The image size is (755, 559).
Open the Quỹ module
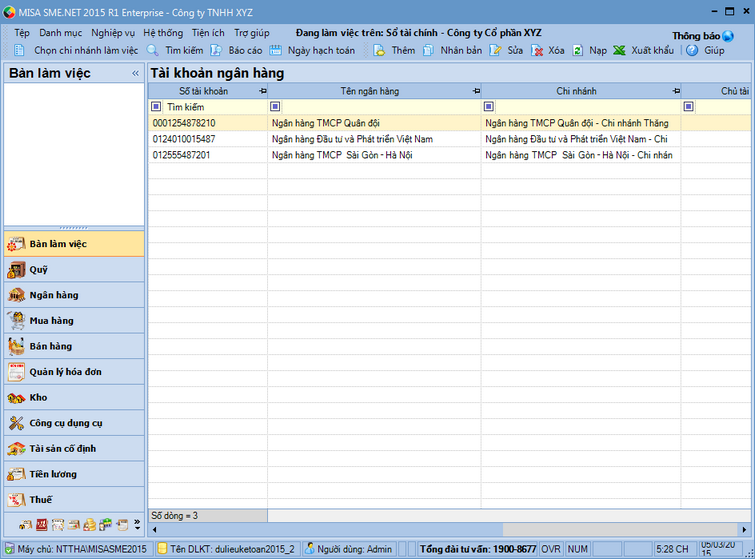74,270
